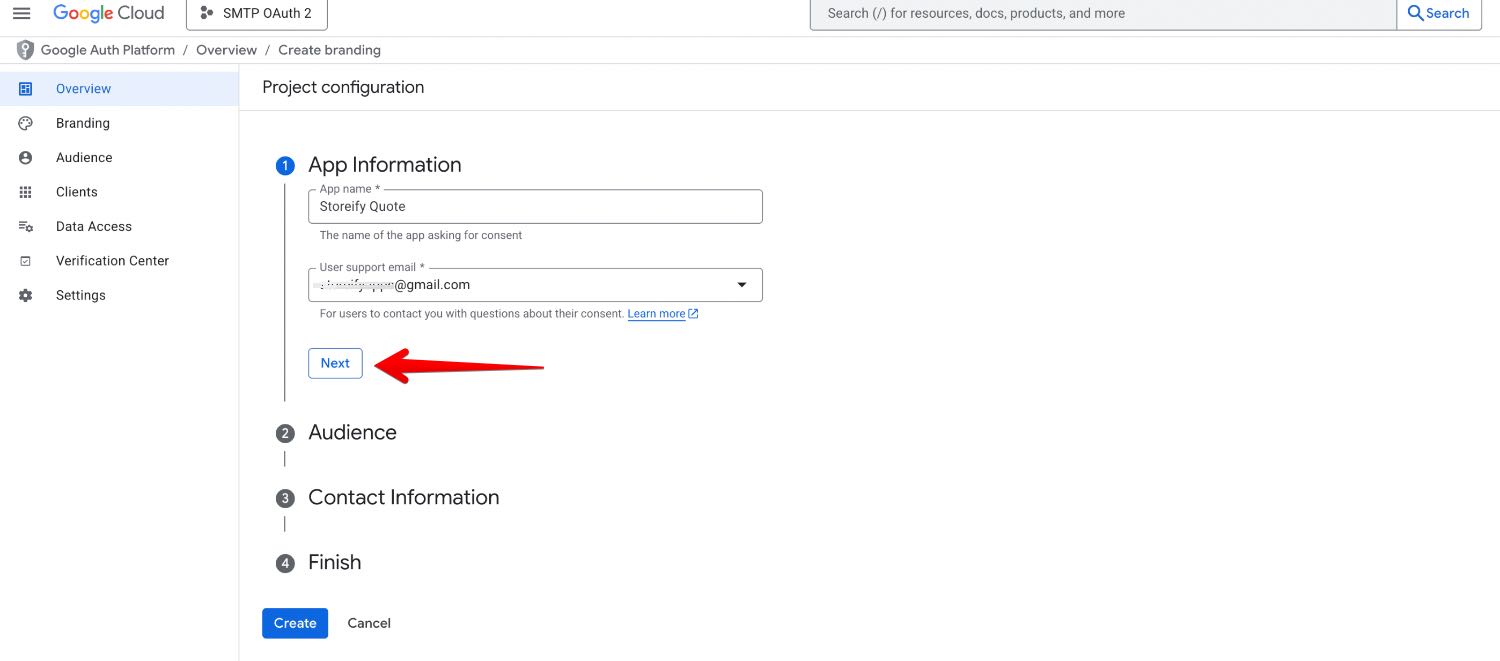Image resolution: width=1500 pixels, height=661 pixels.
Task: Click the Next button
Action: point(335,364)
